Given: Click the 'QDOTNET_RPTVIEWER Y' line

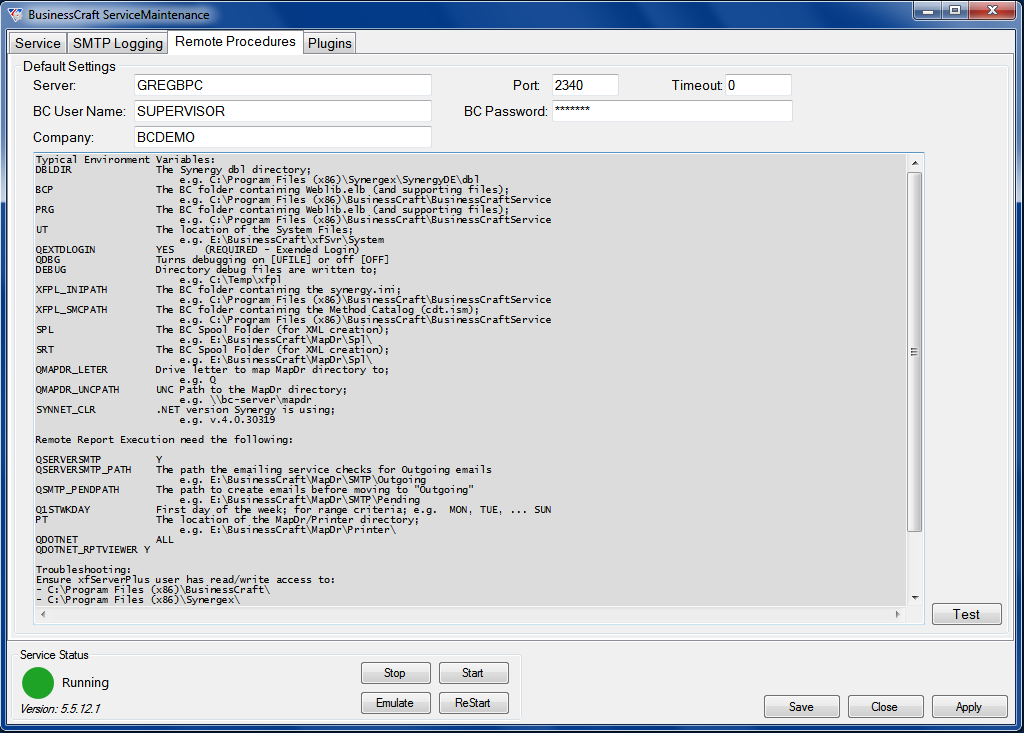Looking at the screenshot, I should tap(93, 549).
